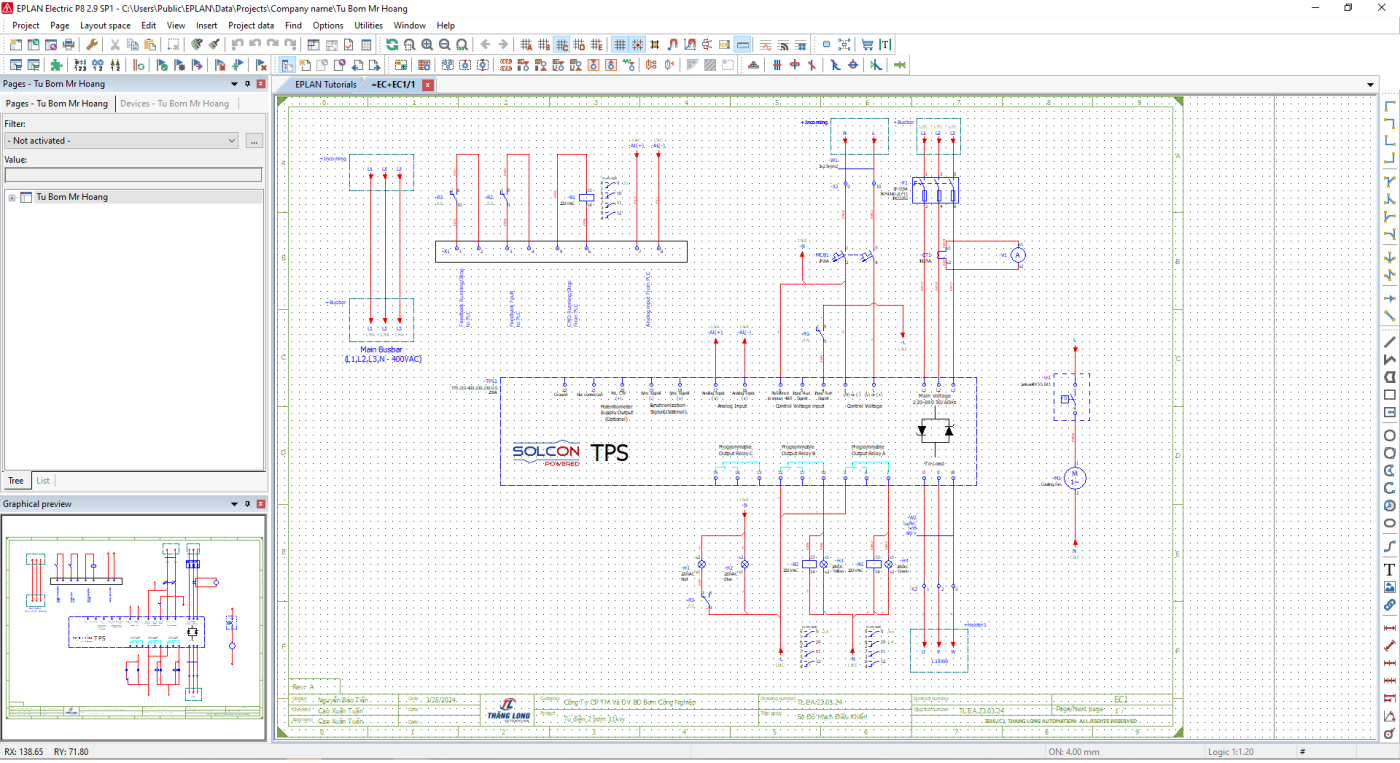Open the Project data menu
Image resolution: width=1400 pixels, height=763 pixels.
[251, 25]
